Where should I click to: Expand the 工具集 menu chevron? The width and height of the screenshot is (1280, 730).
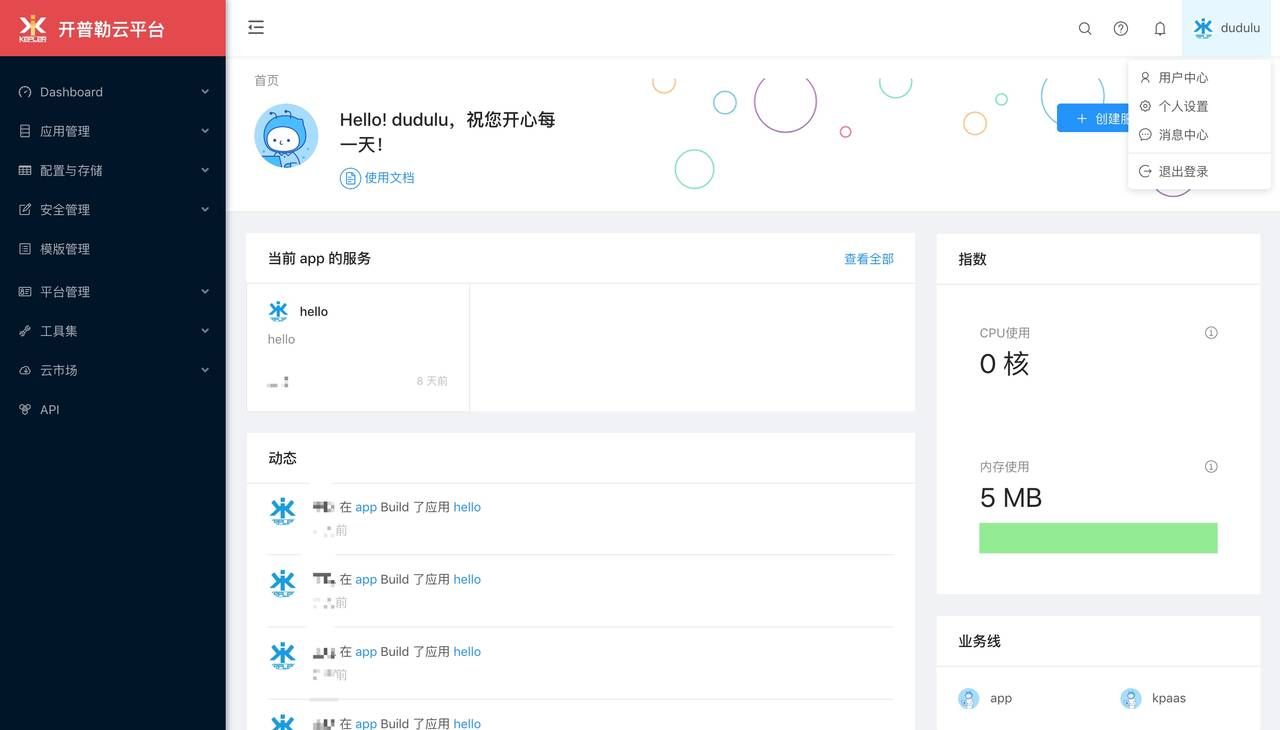pyautogui.click(x=205, y=331)
